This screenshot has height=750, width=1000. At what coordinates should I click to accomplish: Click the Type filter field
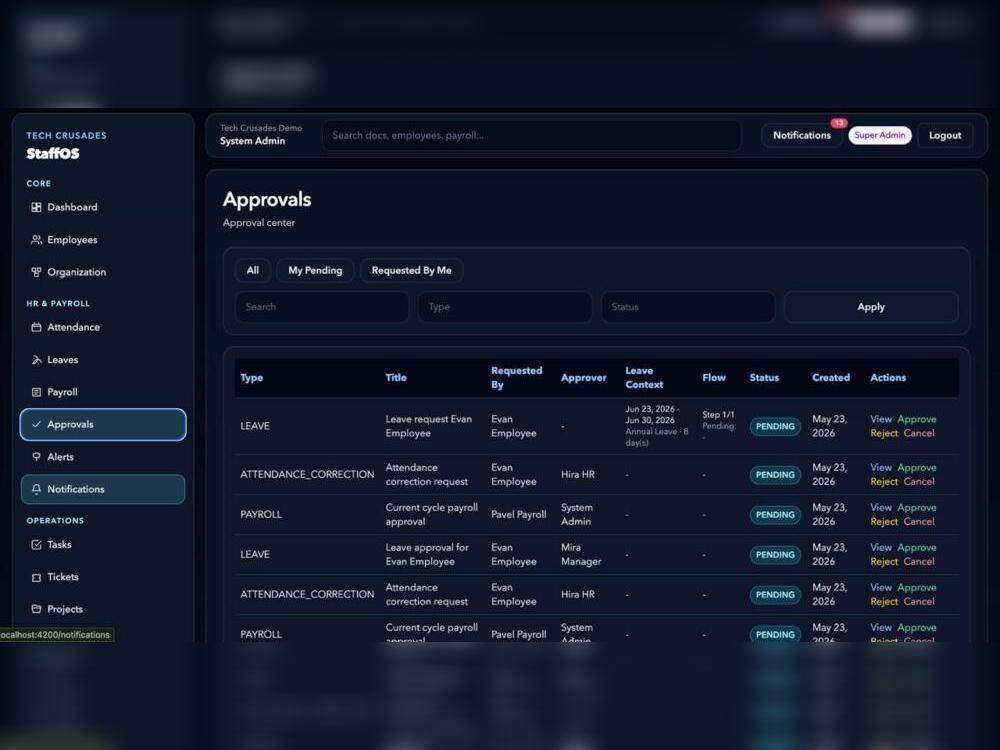click(x=504, y=307)
